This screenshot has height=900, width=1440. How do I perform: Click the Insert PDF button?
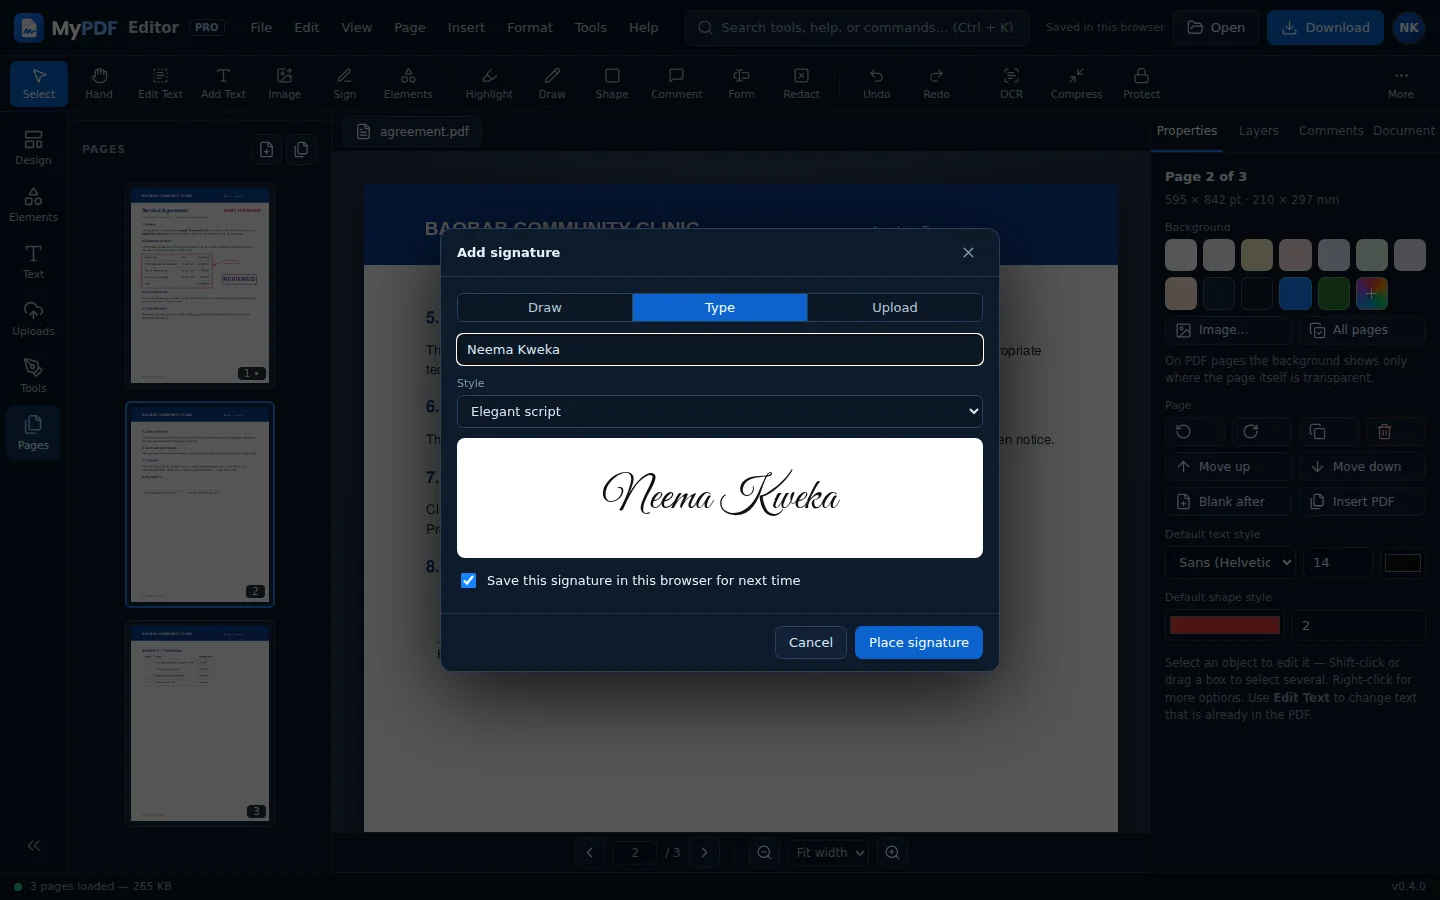click(x=1363, y=502)
